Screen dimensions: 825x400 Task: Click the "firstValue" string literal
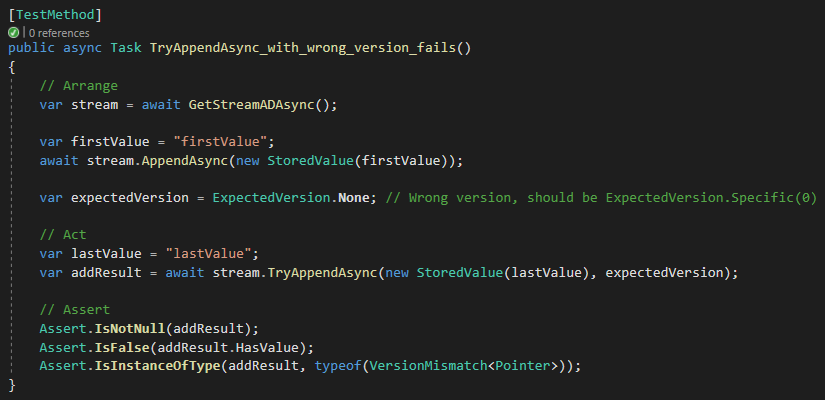coord(219,142)
